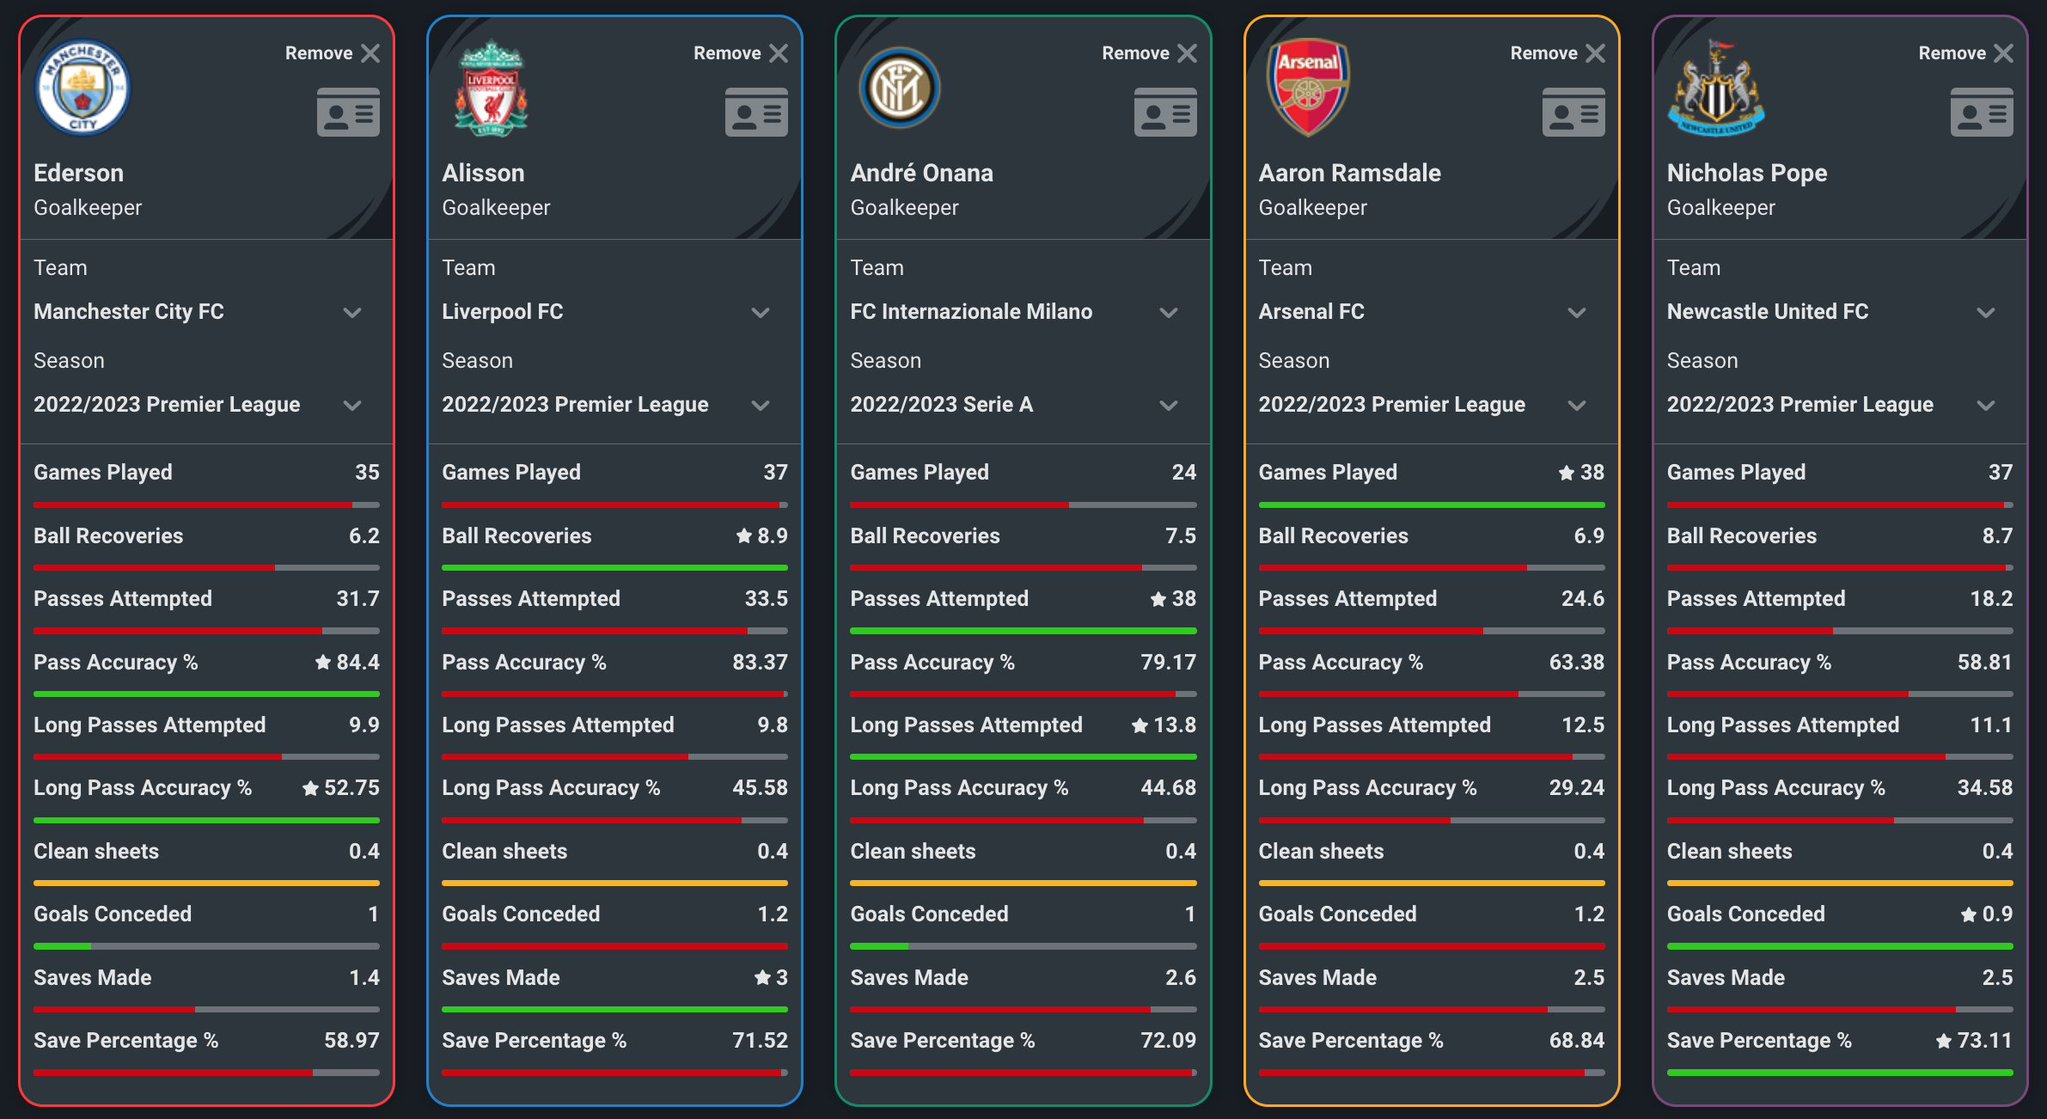Open the 2022/2023 Serie A season dropdown
Image resolution: width=2047 pixels, height=1119 pixels.
pos(1023,405)
